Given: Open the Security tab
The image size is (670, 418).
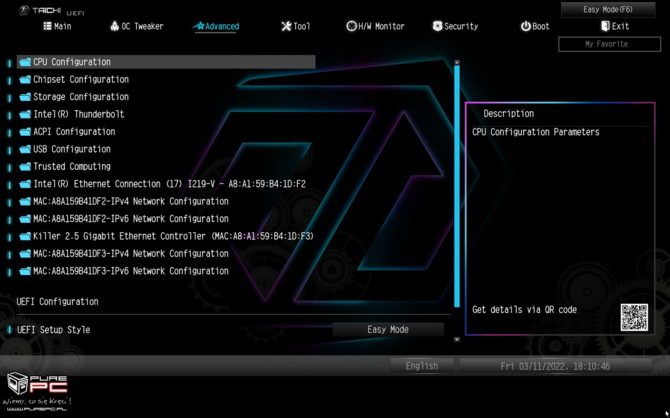Looking at the screenshot, I should tap(455, 26).
